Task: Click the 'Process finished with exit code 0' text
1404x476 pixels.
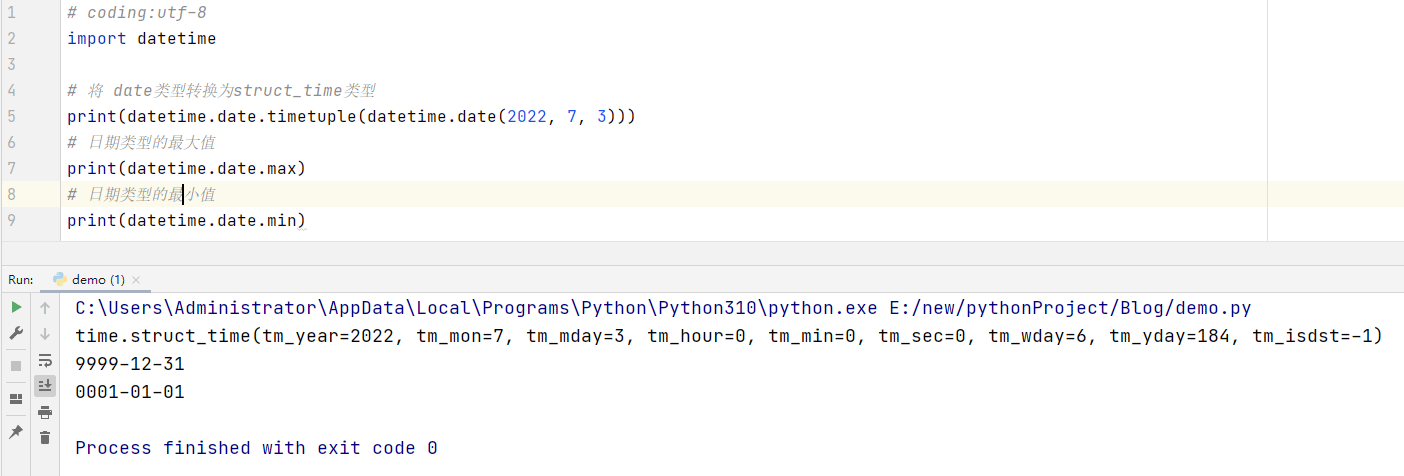Action: pos(256,448)
